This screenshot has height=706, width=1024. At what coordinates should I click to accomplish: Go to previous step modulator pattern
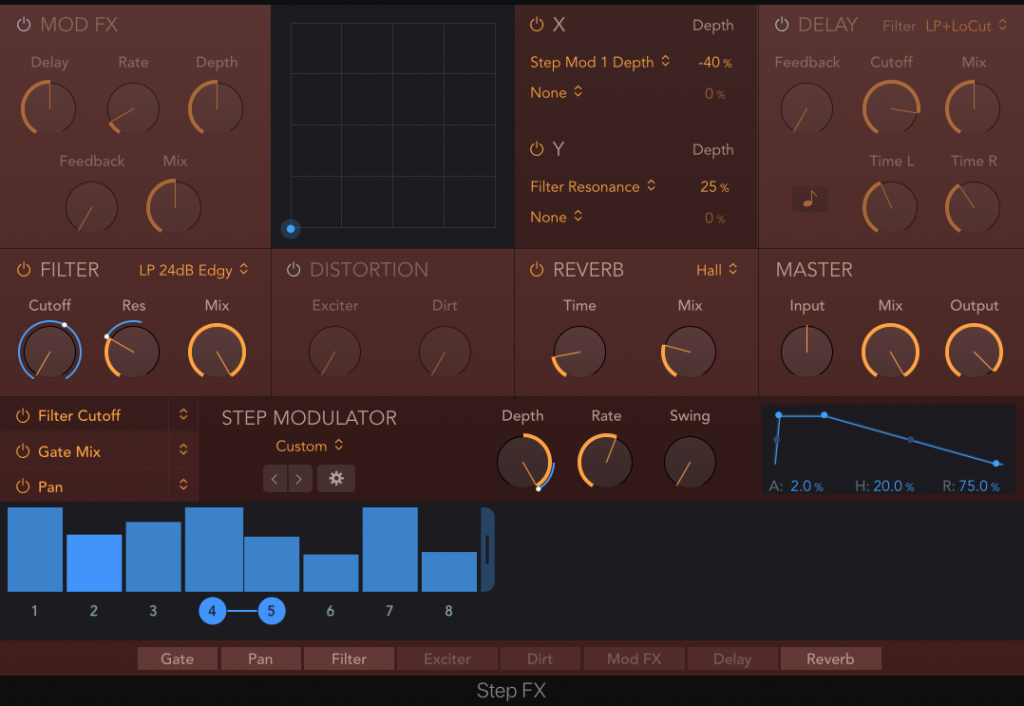click(x=276, y=479)
